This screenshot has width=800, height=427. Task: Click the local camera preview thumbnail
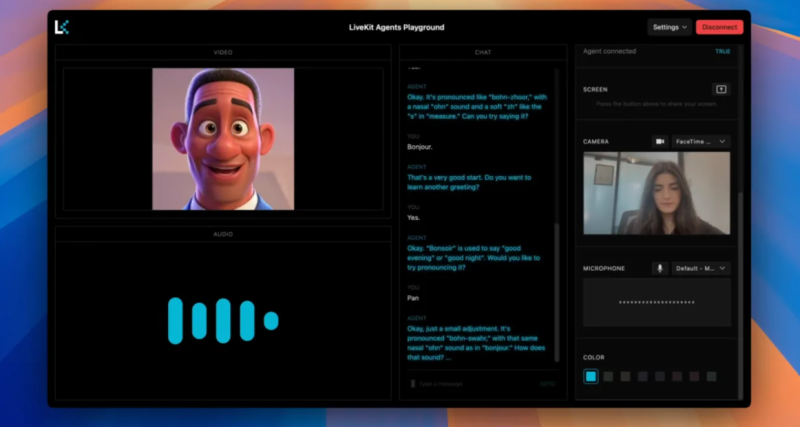point(656,193)
